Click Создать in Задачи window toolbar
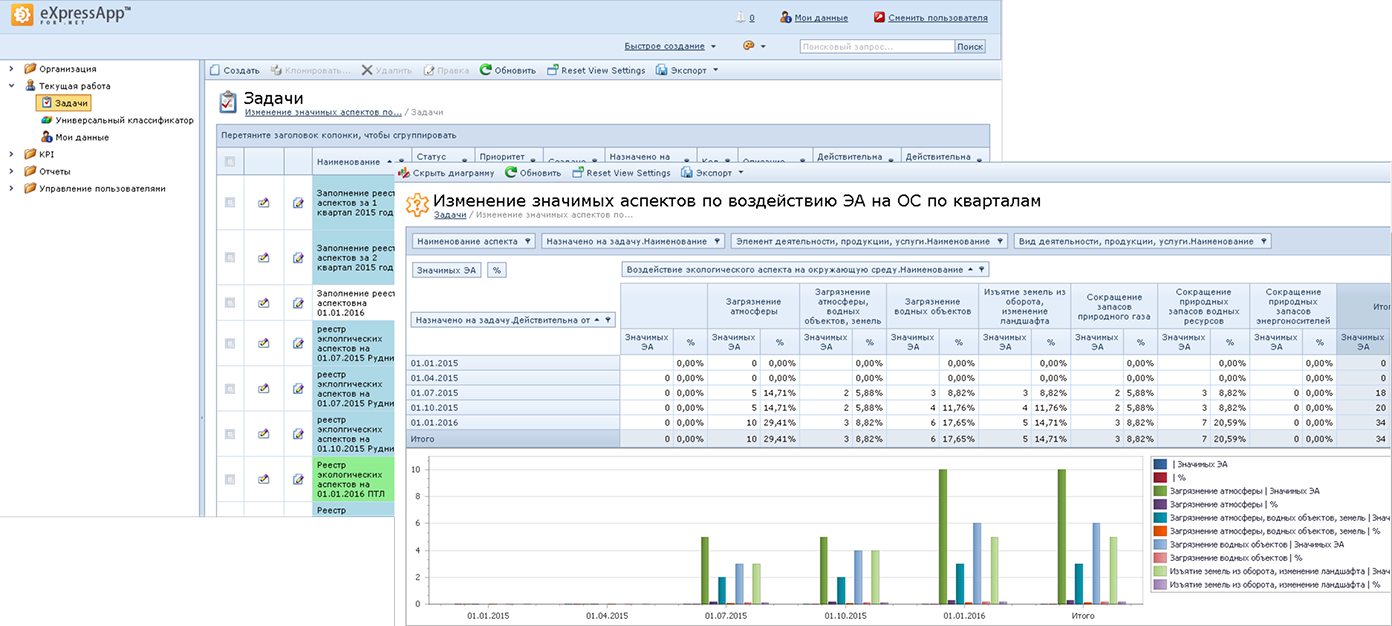 coord(234,70)
